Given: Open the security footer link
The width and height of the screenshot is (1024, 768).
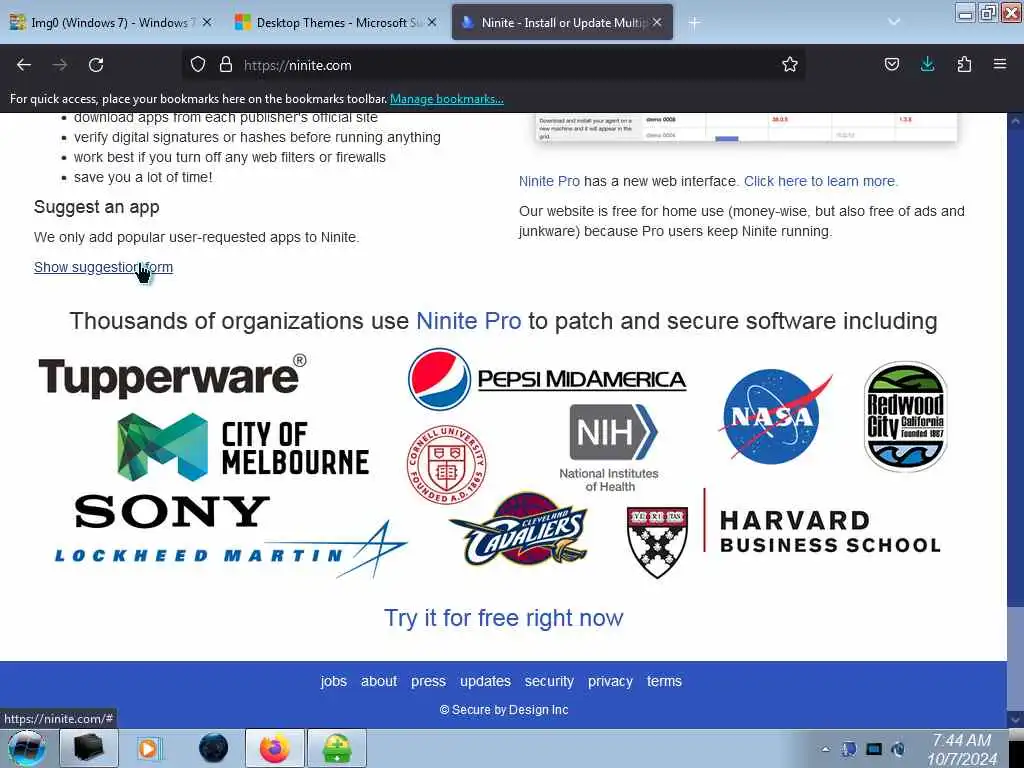Looking at the screenshot, I should tap(549, 681).
